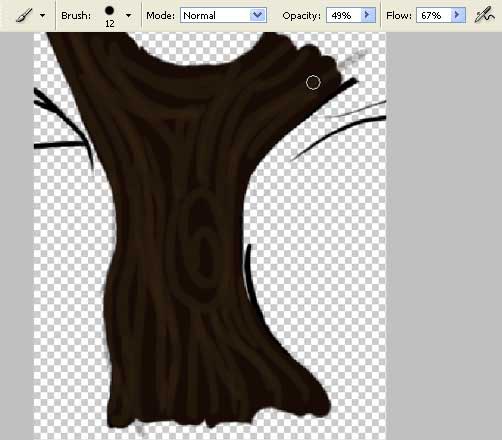Click the blue arrow of the Mode combo box
The height and width of the screenshot is (440, 502).
(258, 15)
